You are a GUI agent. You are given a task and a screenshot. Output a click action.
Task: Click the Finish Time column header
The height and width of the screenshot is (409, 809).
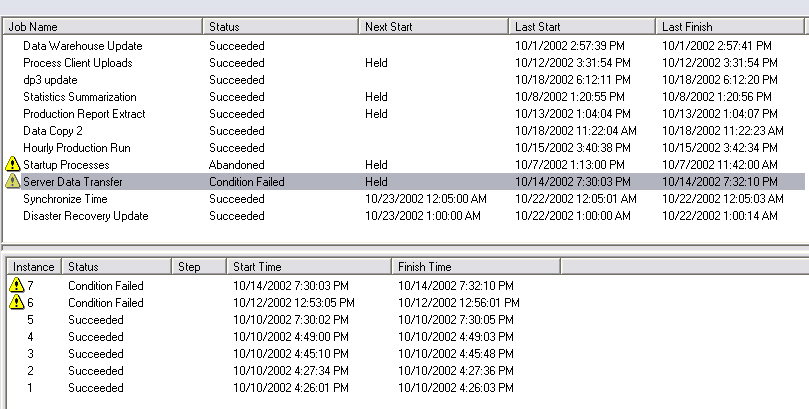point(476,267)
